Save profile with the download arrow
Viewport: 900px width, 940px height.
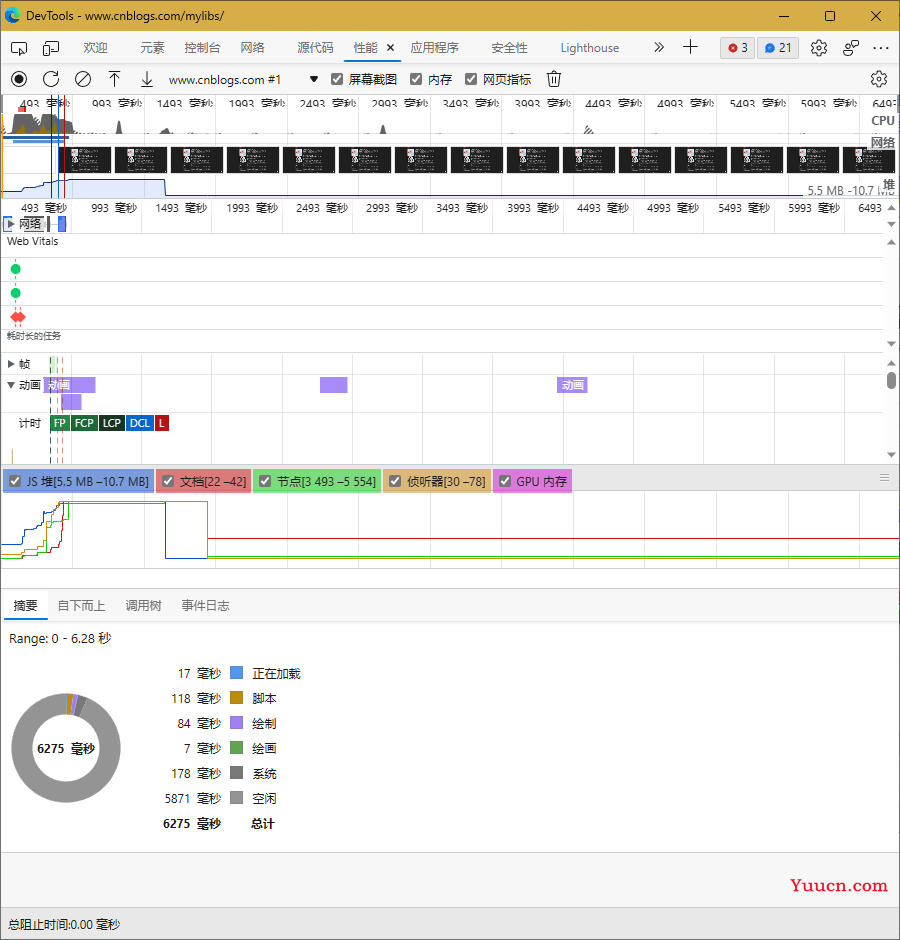[147, 79]
